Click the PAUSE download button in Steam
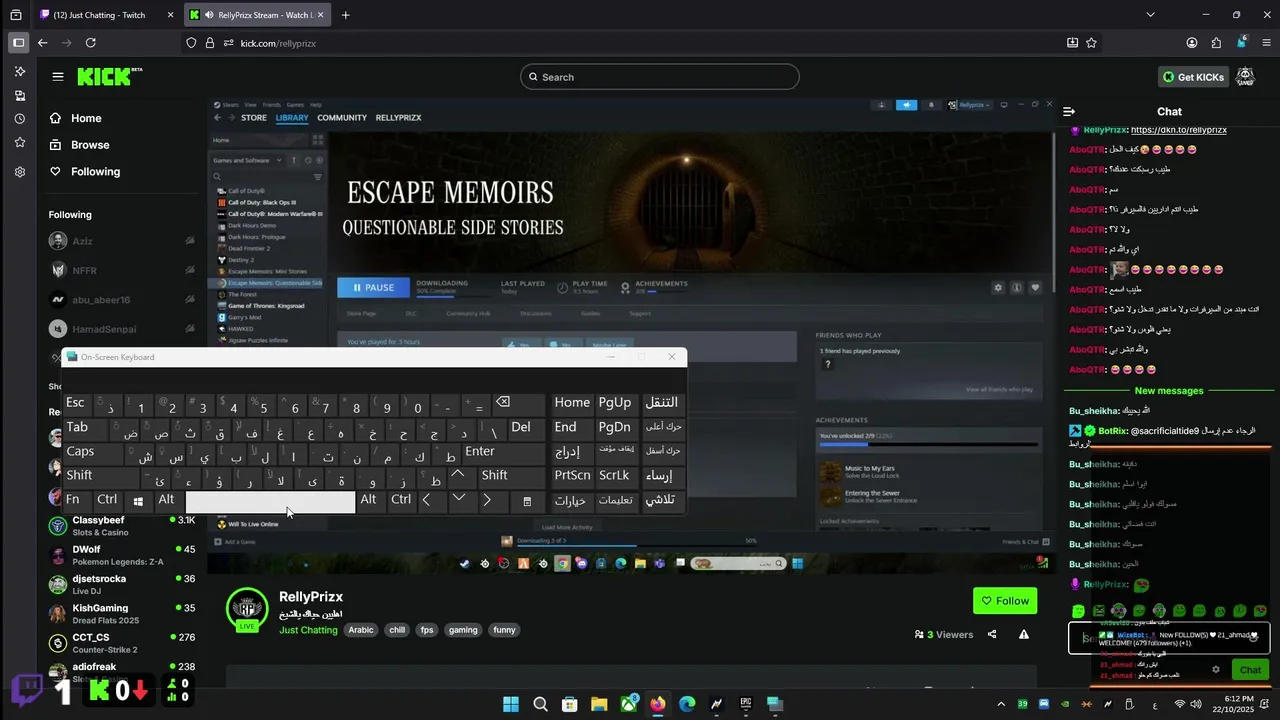This screenshot has width=1280, height=720. pyautogui.click(x=373, y=287)
